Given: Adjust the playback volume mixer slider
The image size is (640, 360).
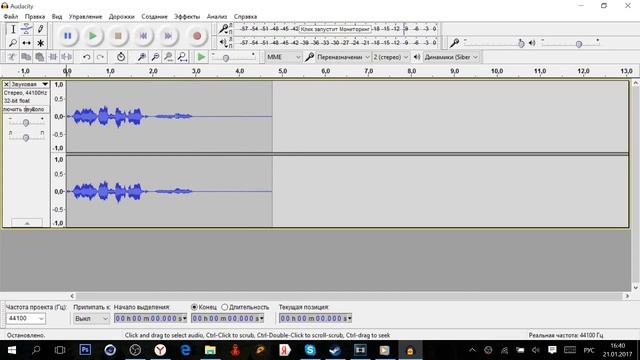Looking at the screenshot, I should coord(571,43).
